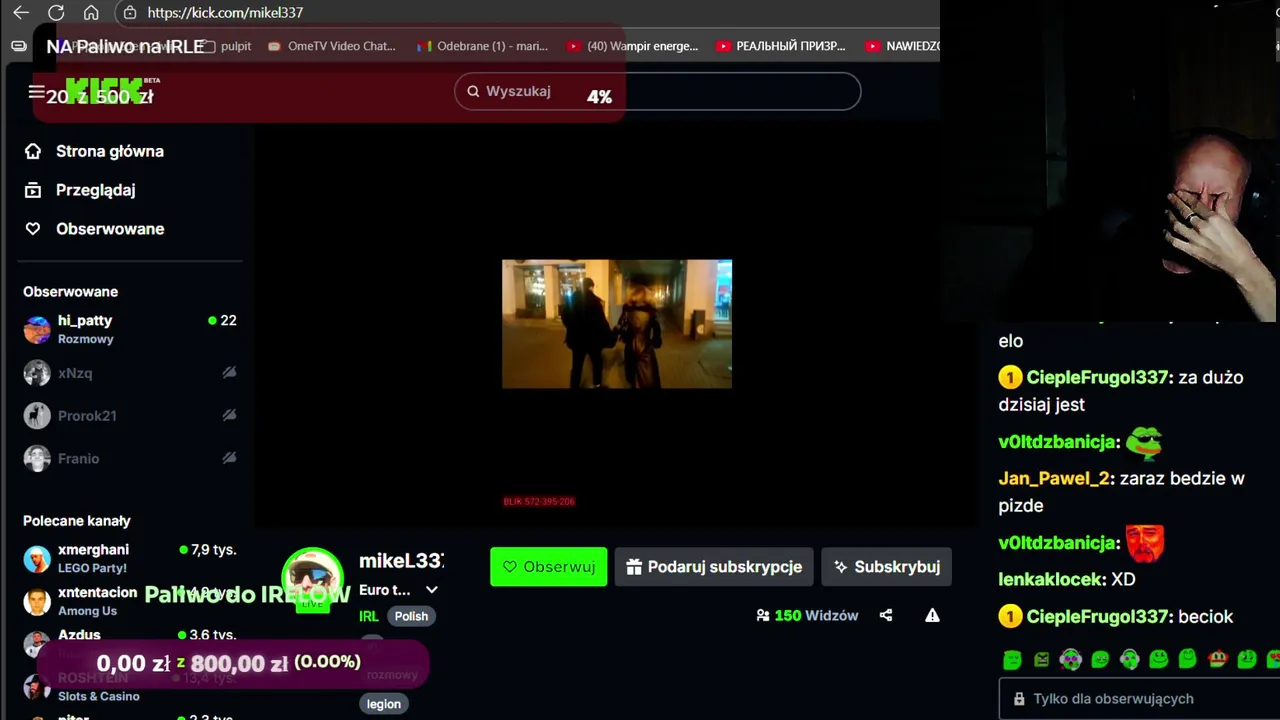Screen dimensions: 1280x720
Task: Click the chat input 'Tylko dla obserwujących'
Action: 1139,699
